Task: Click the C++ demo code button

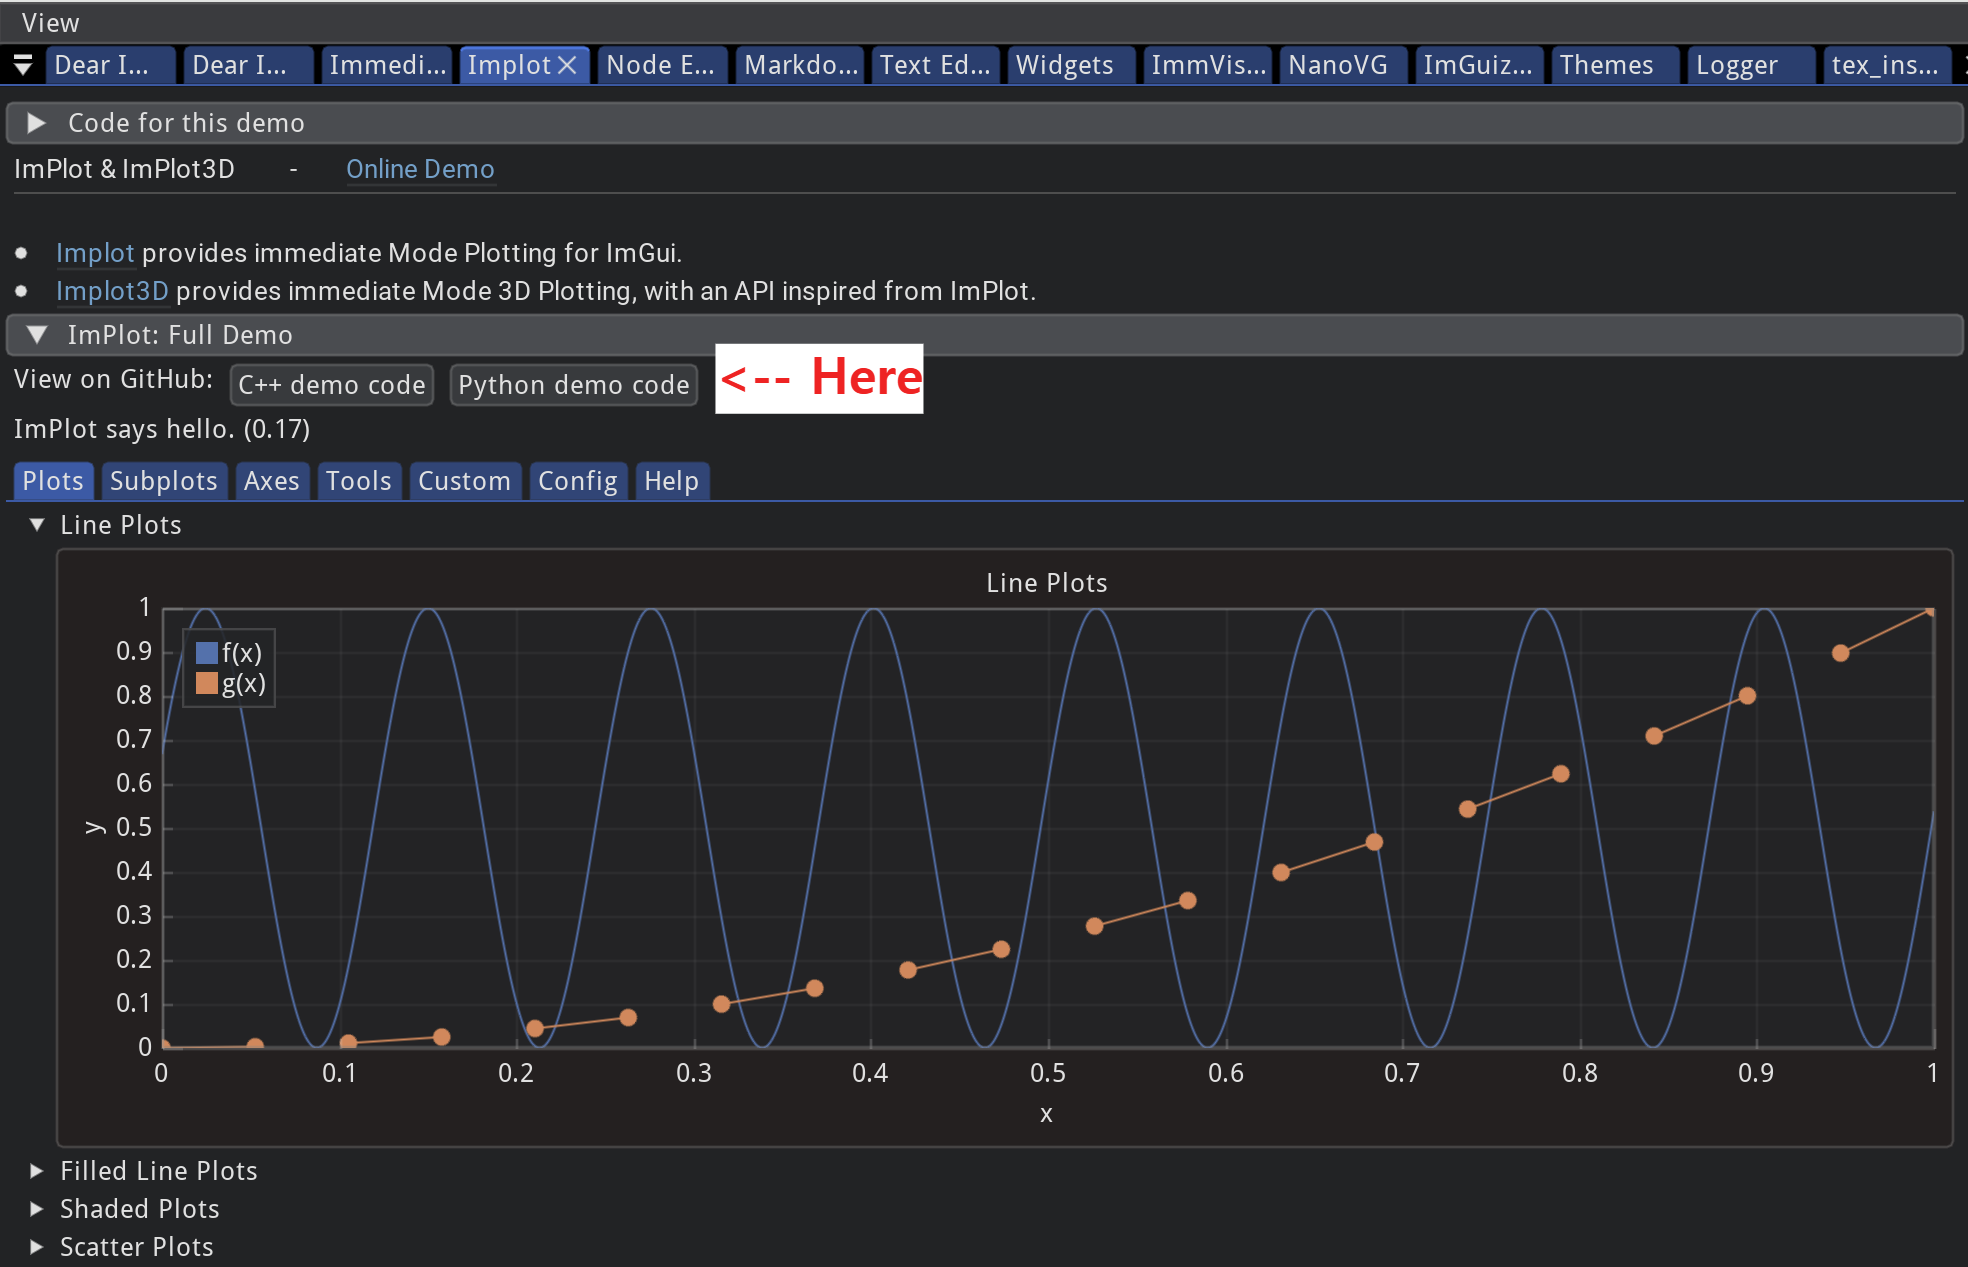Action: (332, 385)
